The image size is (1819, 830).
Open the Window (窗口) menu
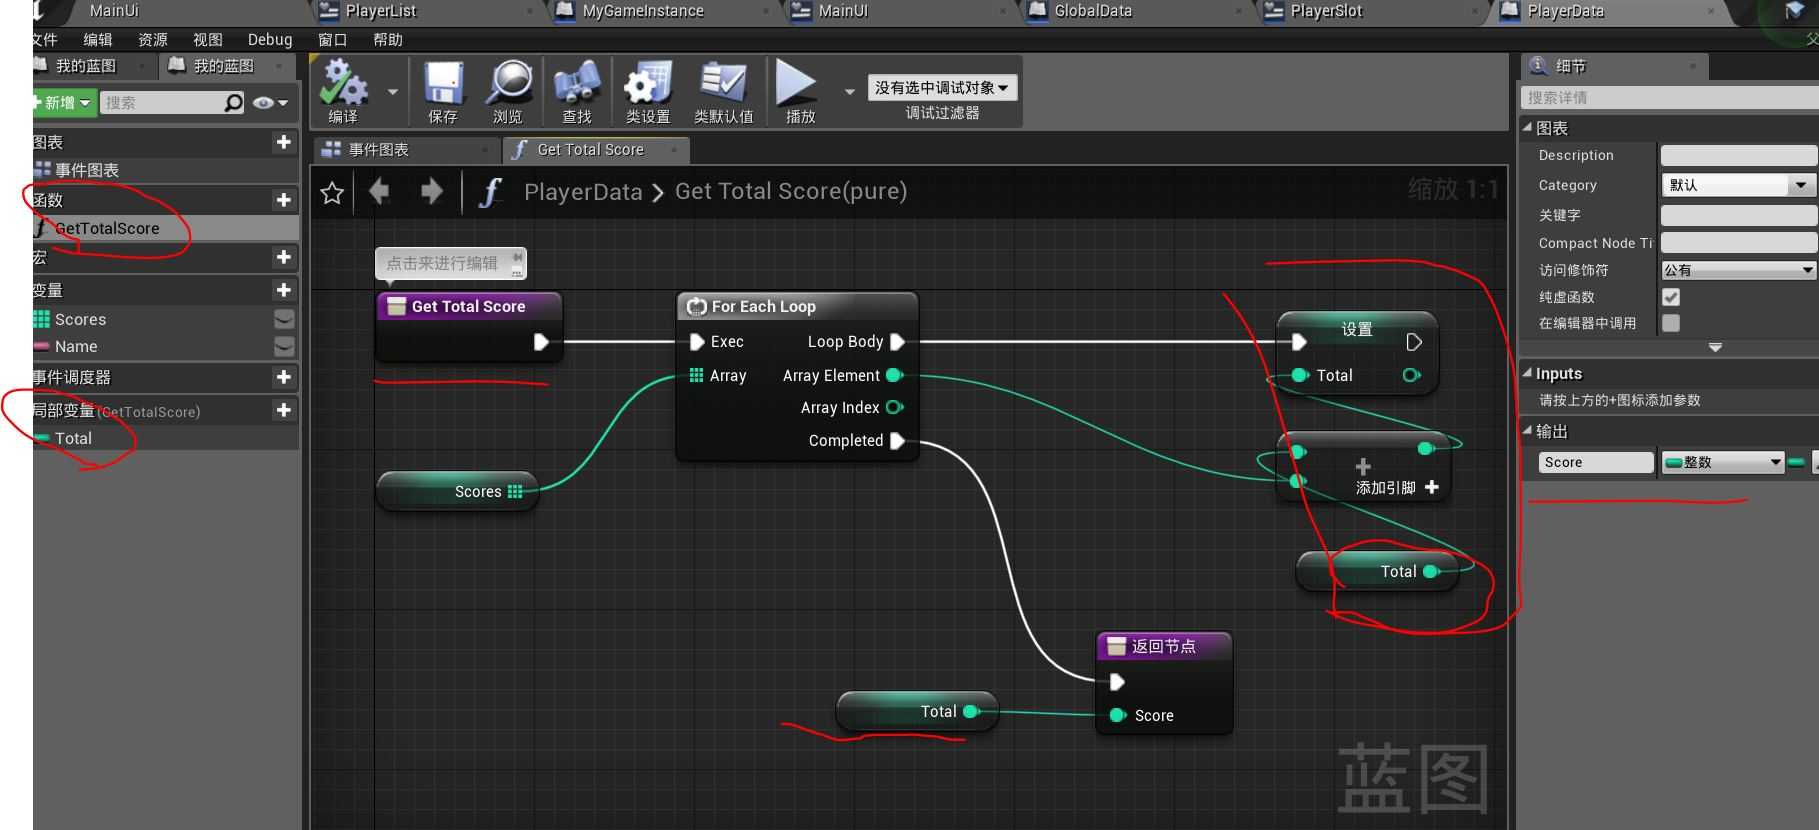tap(332, 40)
